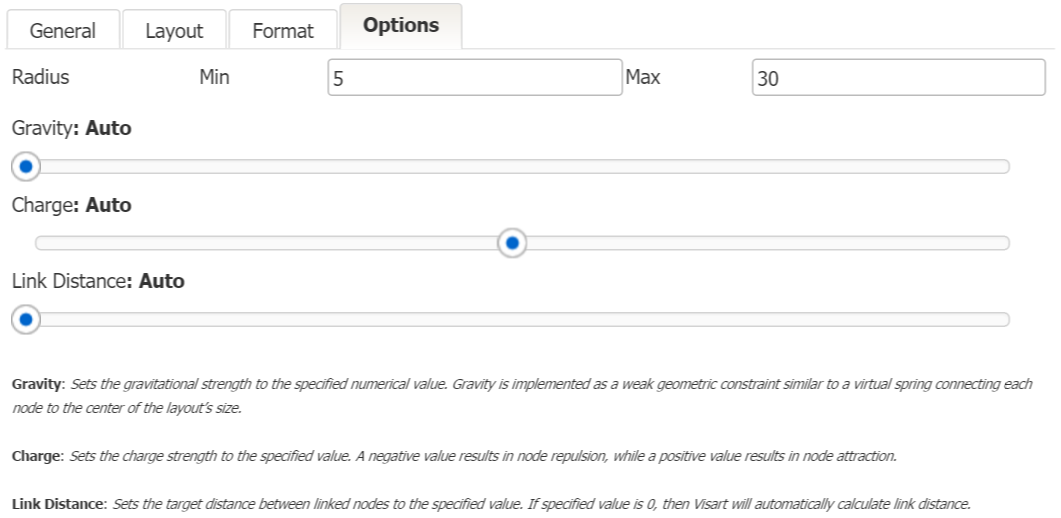Switch to the General tab
This screenshot has height=518, width=1061.
(x=64, y=30)
